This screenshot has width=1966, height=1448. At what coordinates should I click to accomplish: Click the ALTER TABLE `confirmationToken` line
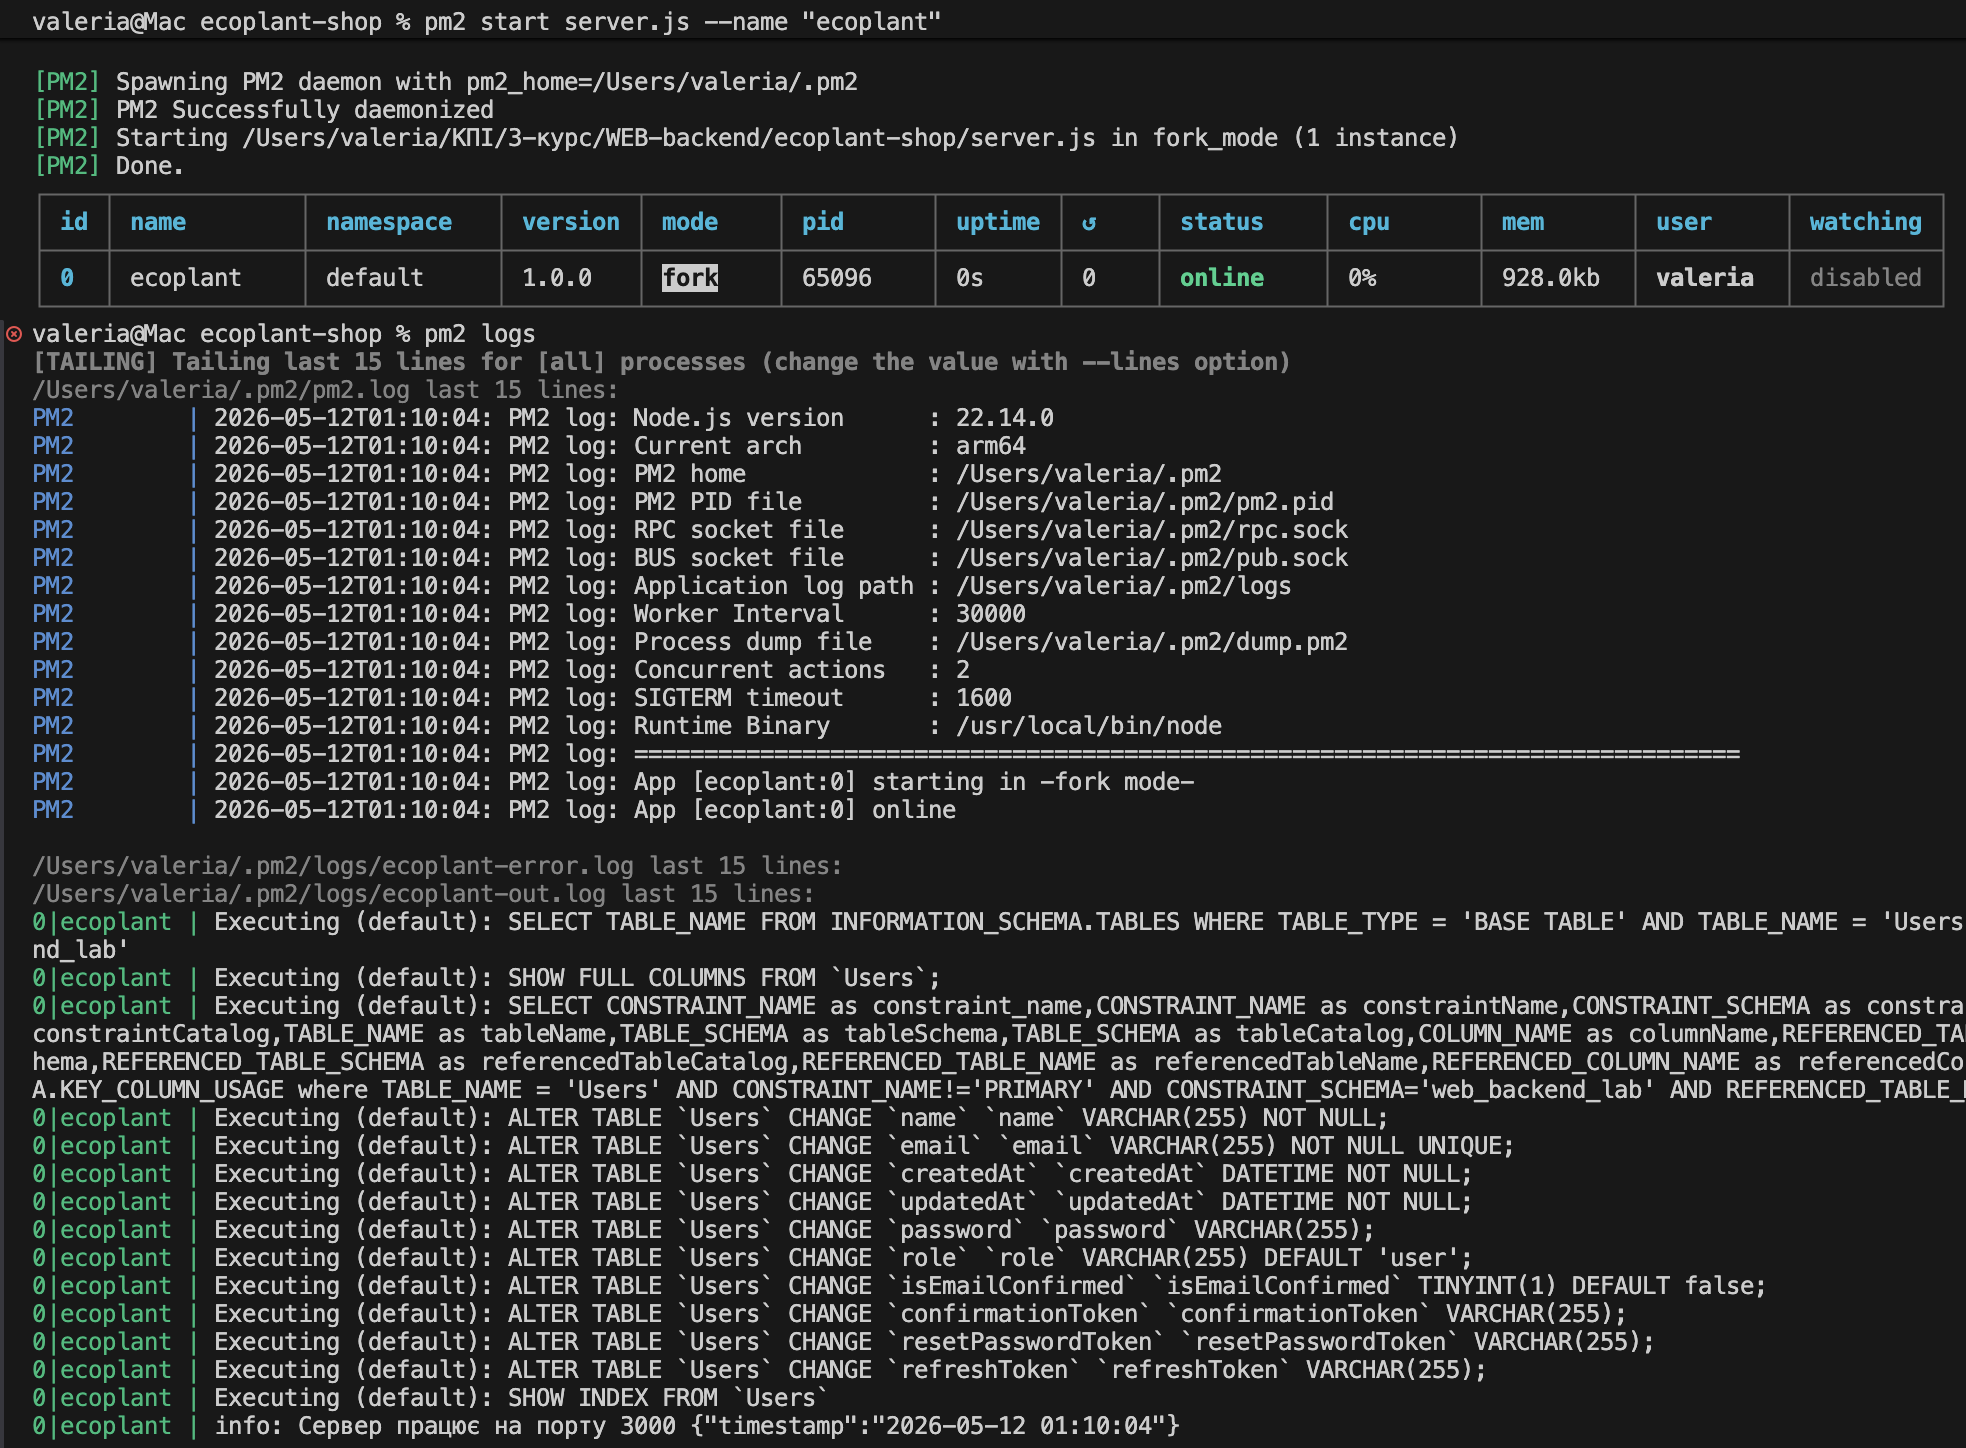click(x=830, y=1314)
